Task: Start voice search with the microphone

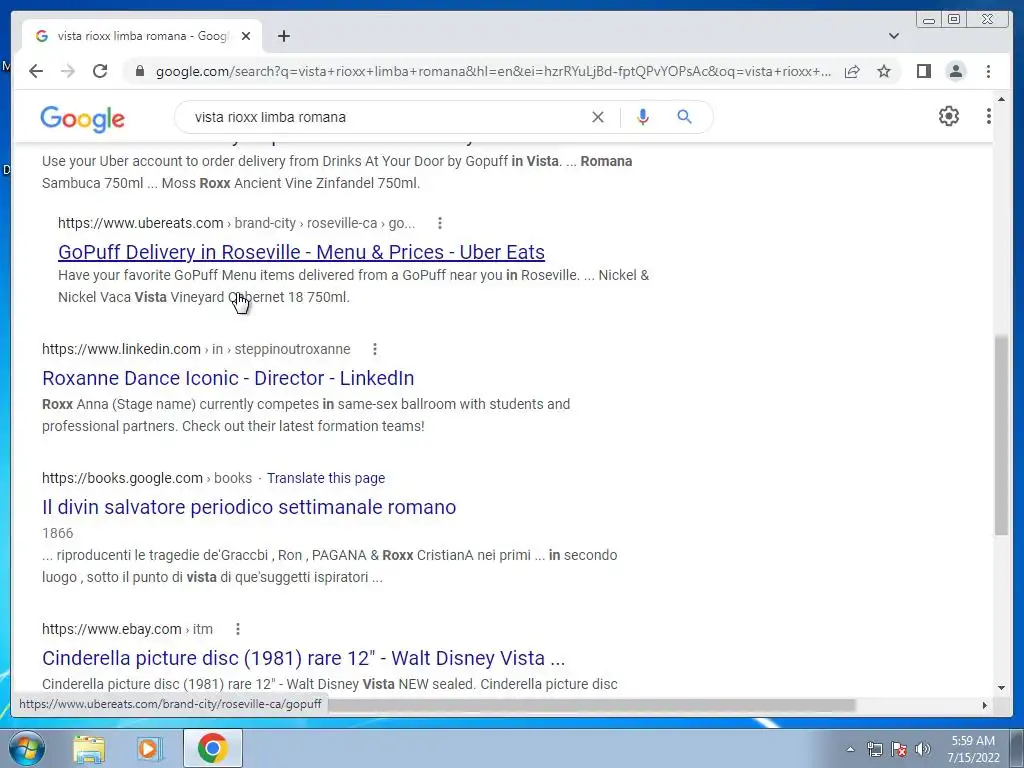Action: 643,117
